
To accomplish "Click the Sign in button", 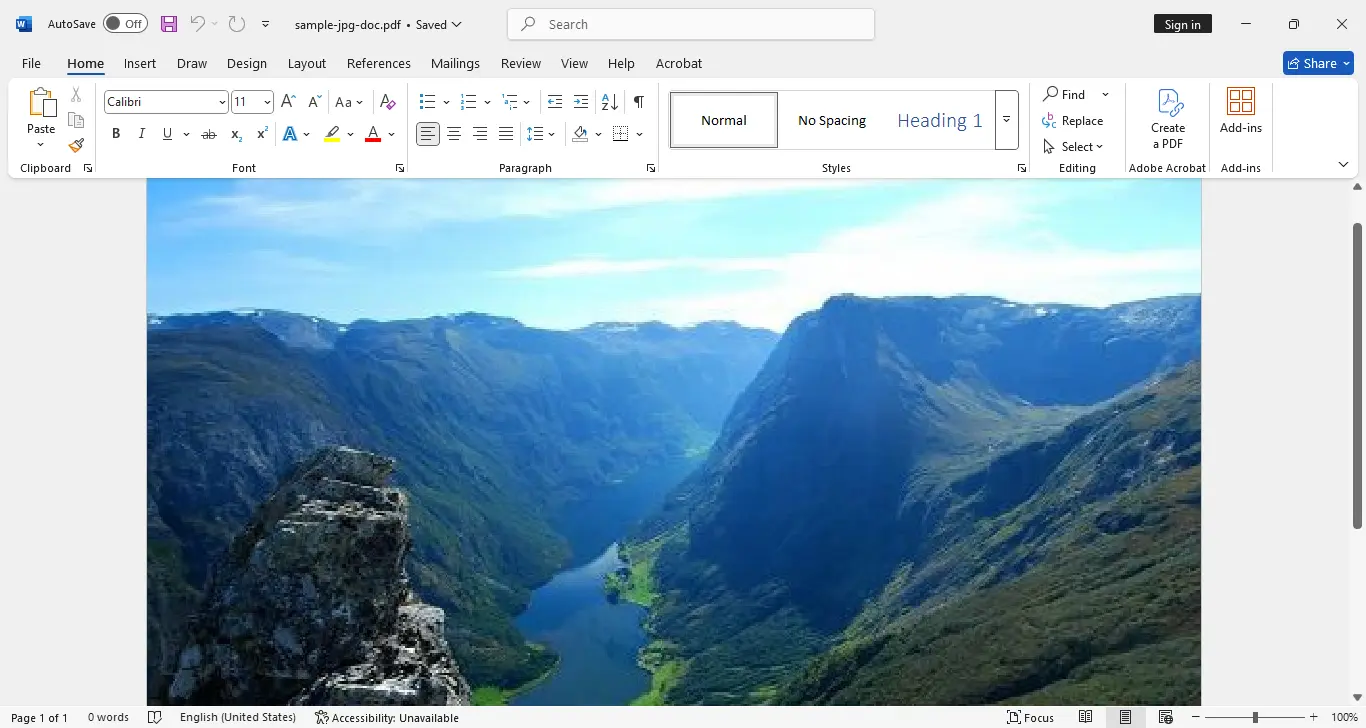I will click(x=1183, y=24).
